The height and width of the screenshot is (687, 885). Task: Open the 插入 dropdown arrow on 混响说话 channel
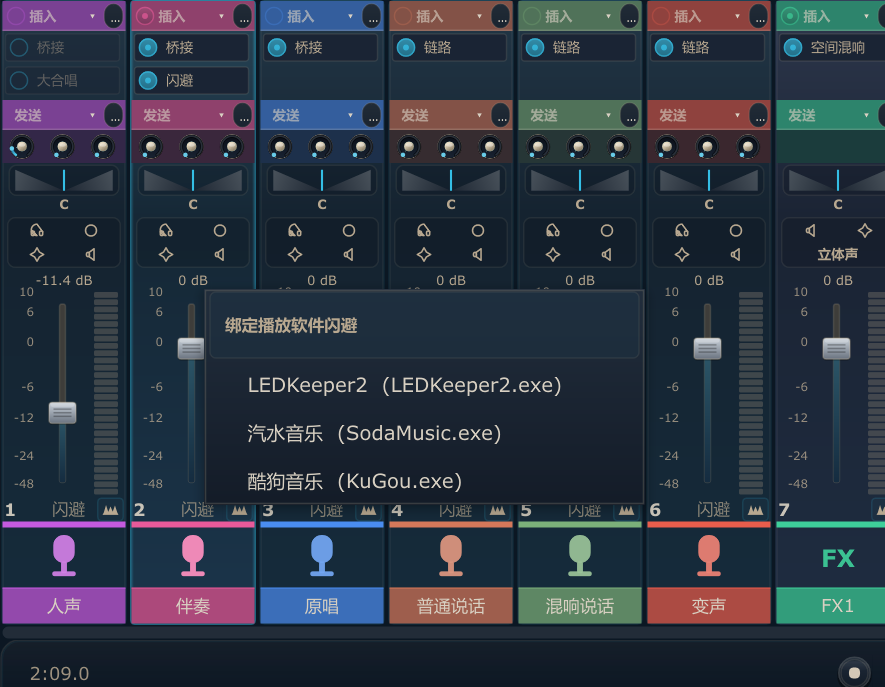[x=608, y=16]
